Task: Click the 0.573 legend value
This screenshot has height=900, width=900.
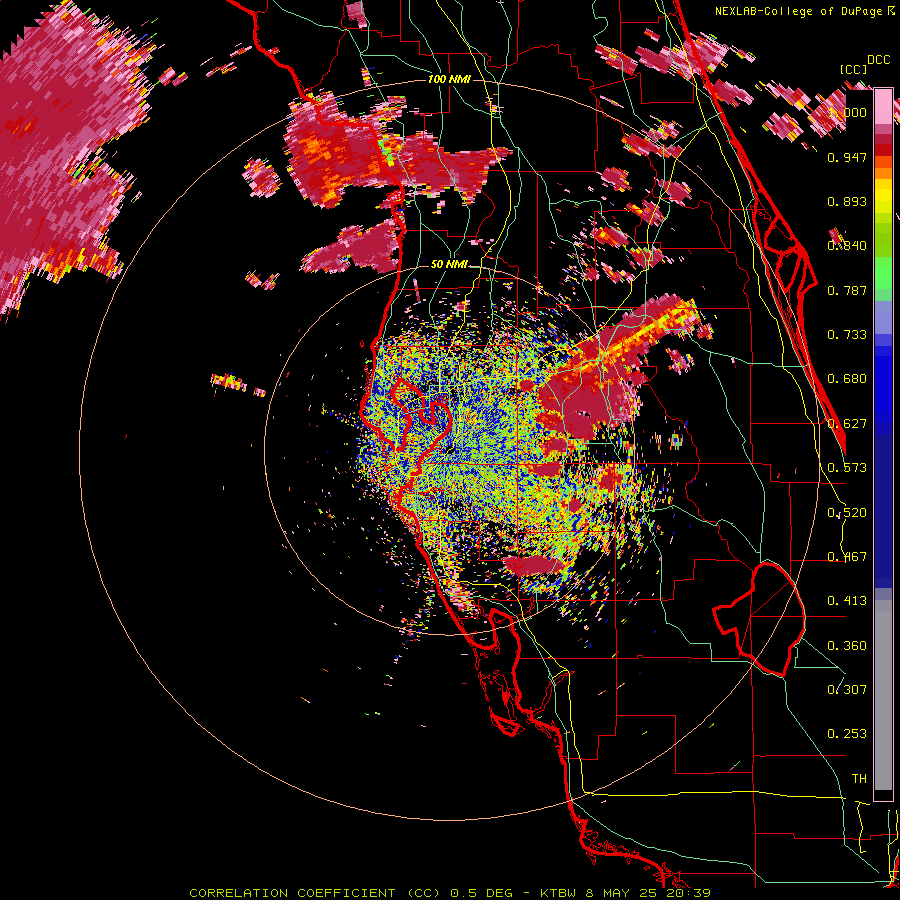Action: click(x=847, y=468)
